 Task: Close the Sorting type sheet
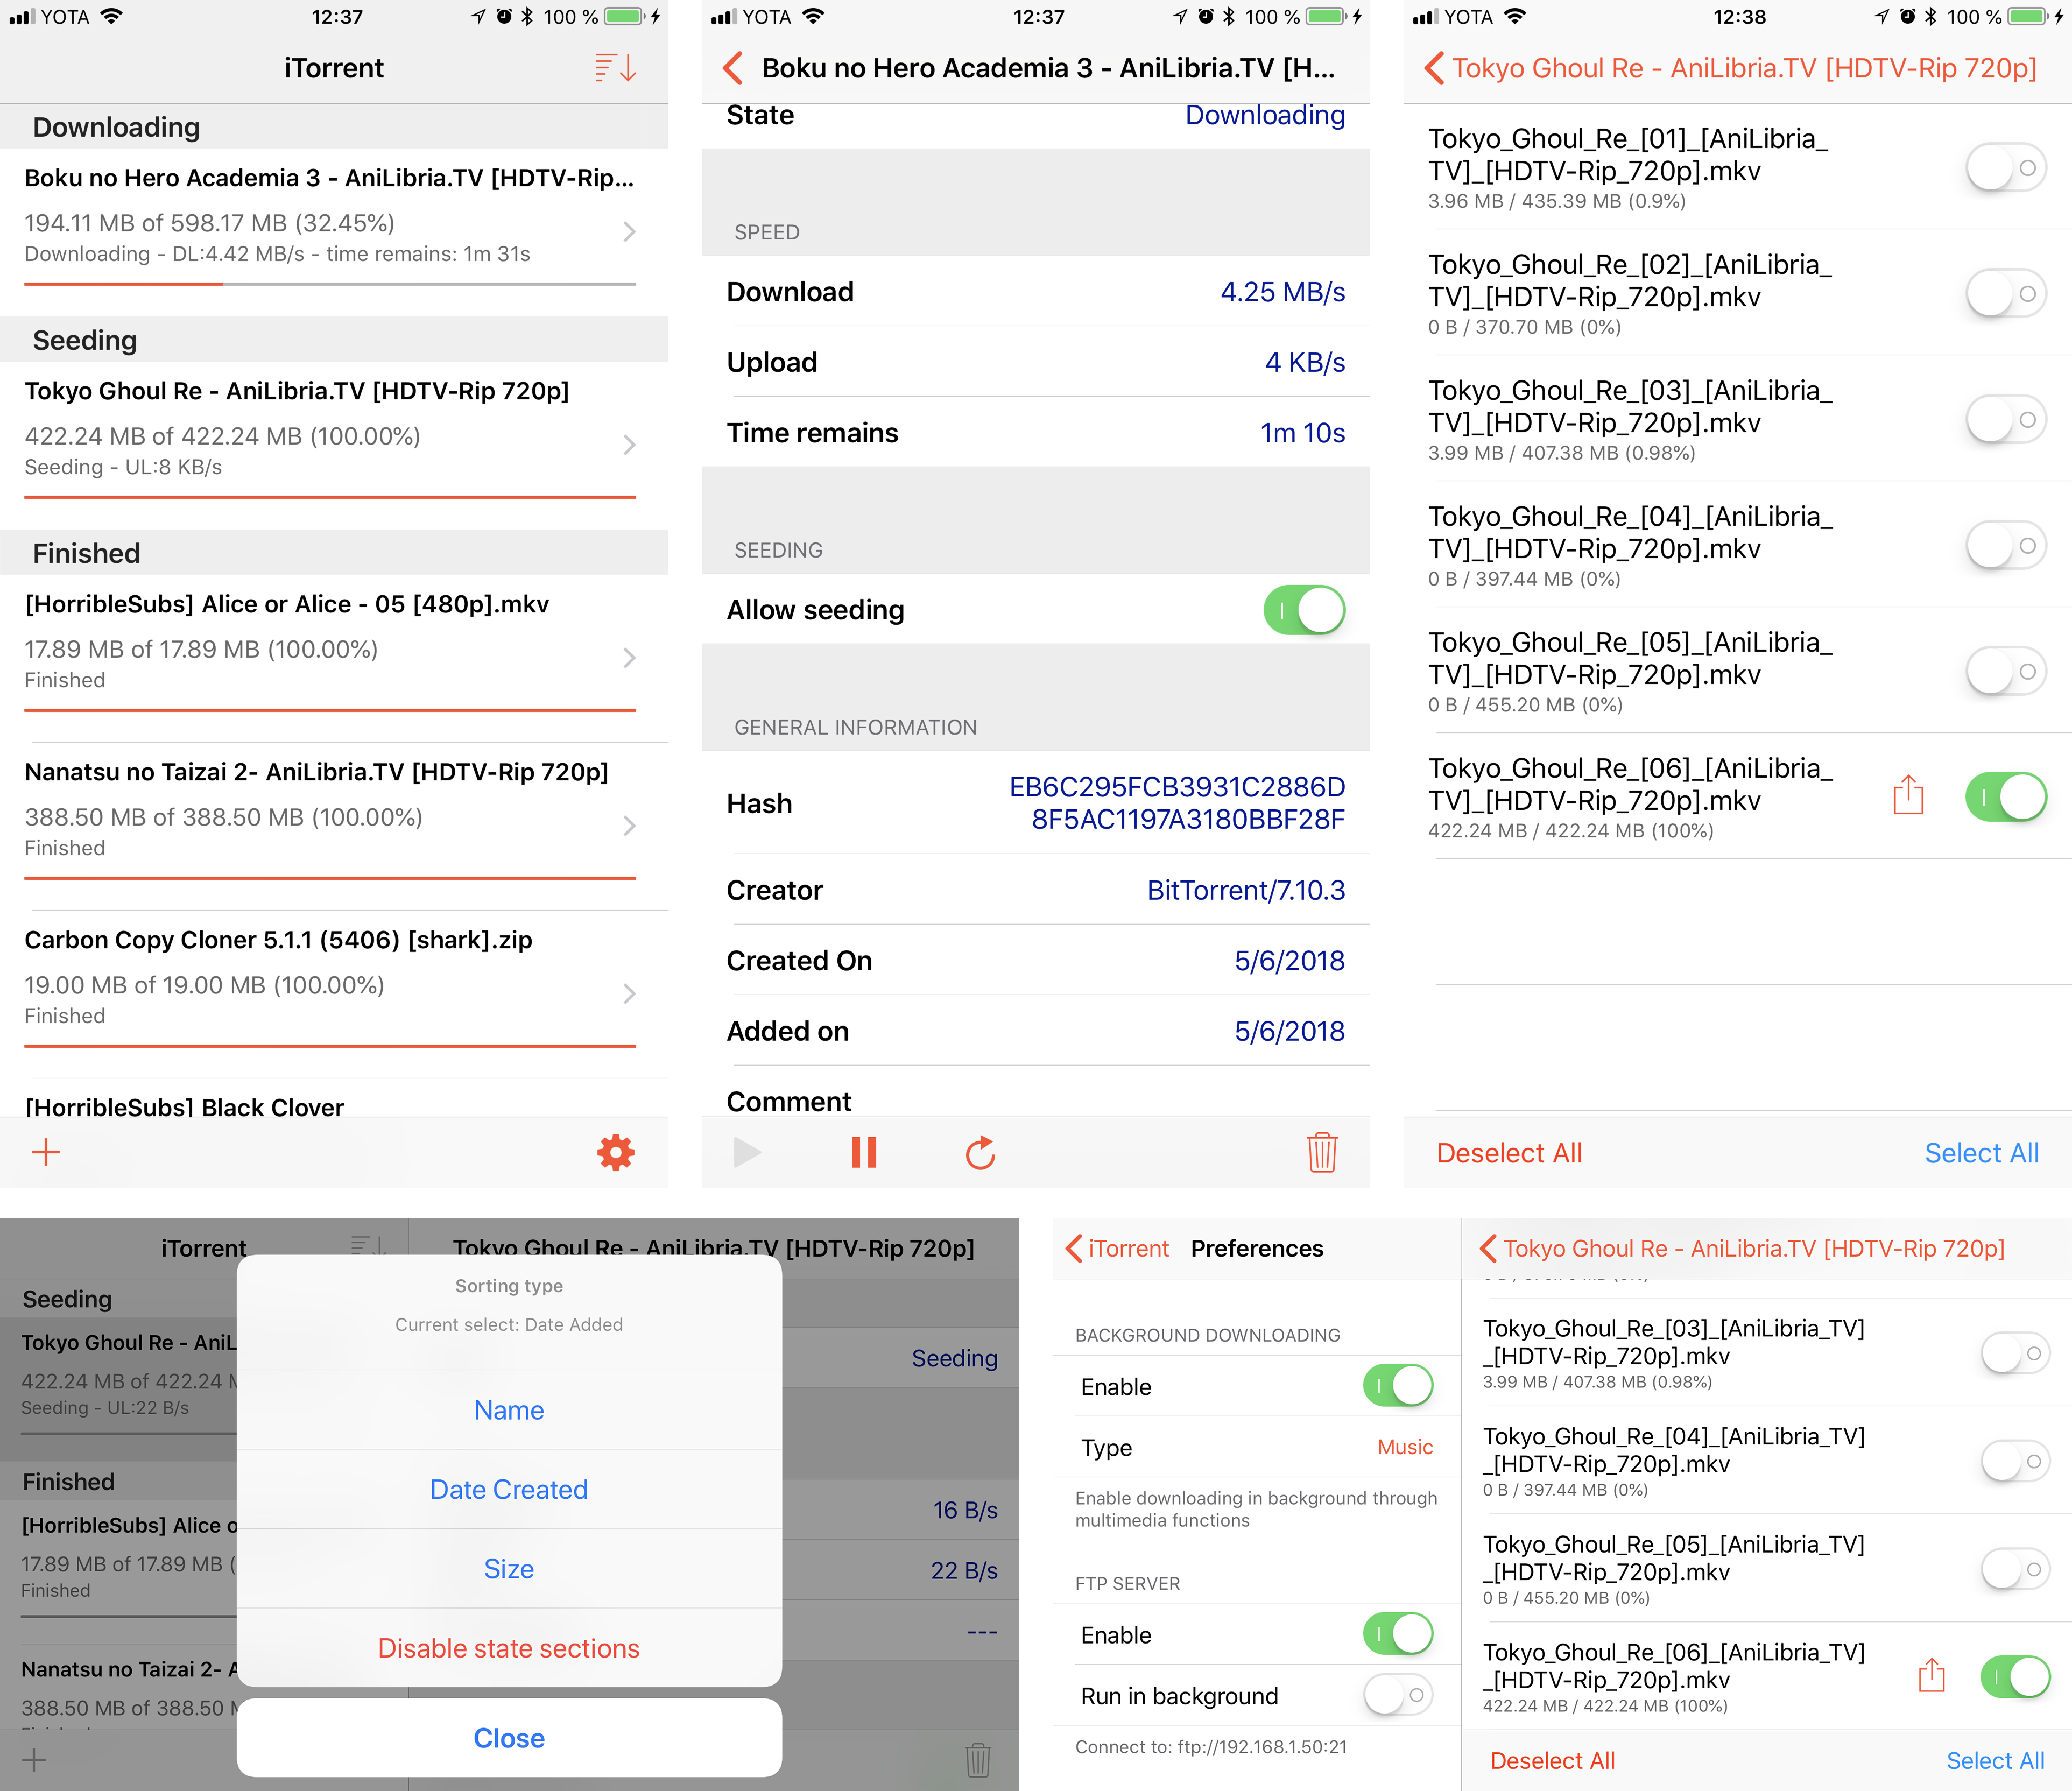[x=509, y=1738]
